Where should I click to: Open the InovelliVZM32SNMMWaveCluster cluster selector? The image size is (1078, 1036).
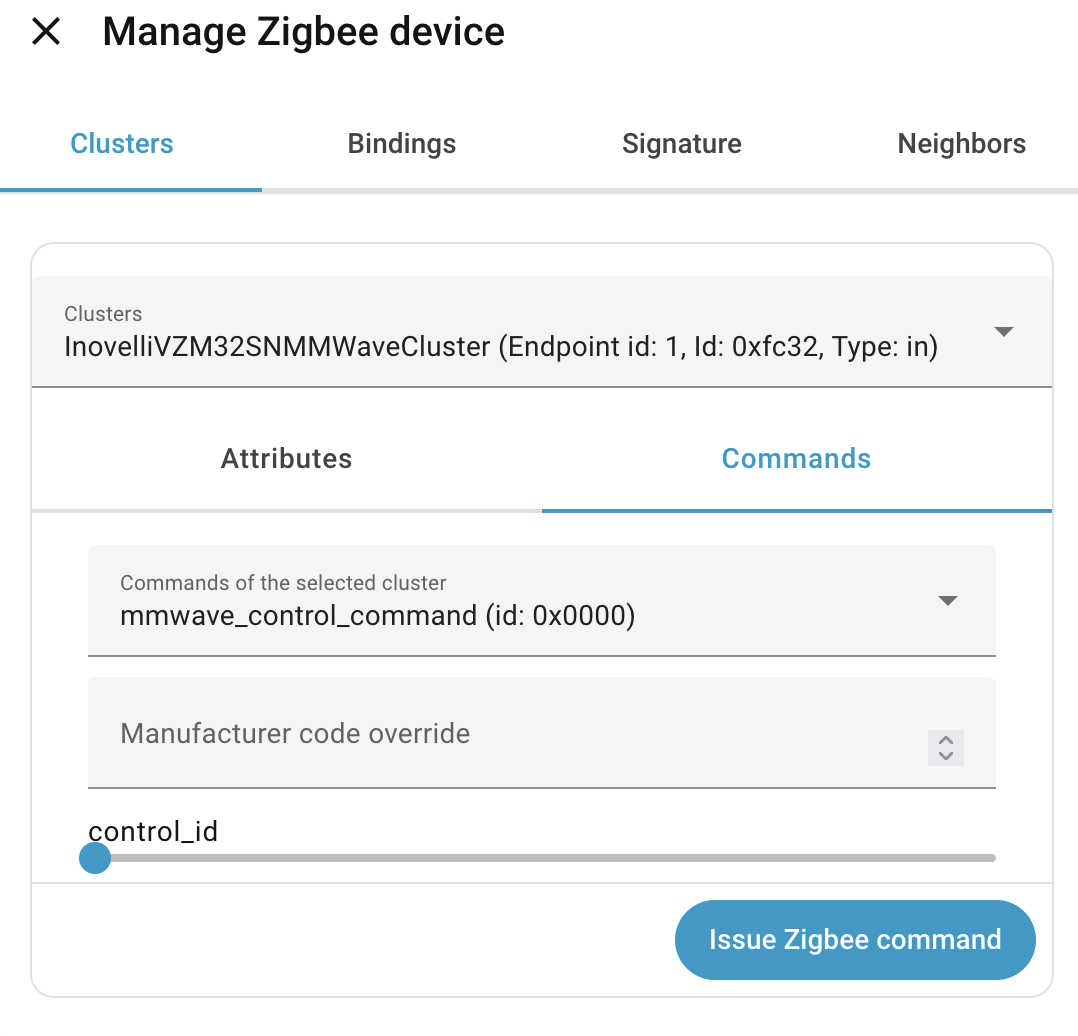[500, 333]
